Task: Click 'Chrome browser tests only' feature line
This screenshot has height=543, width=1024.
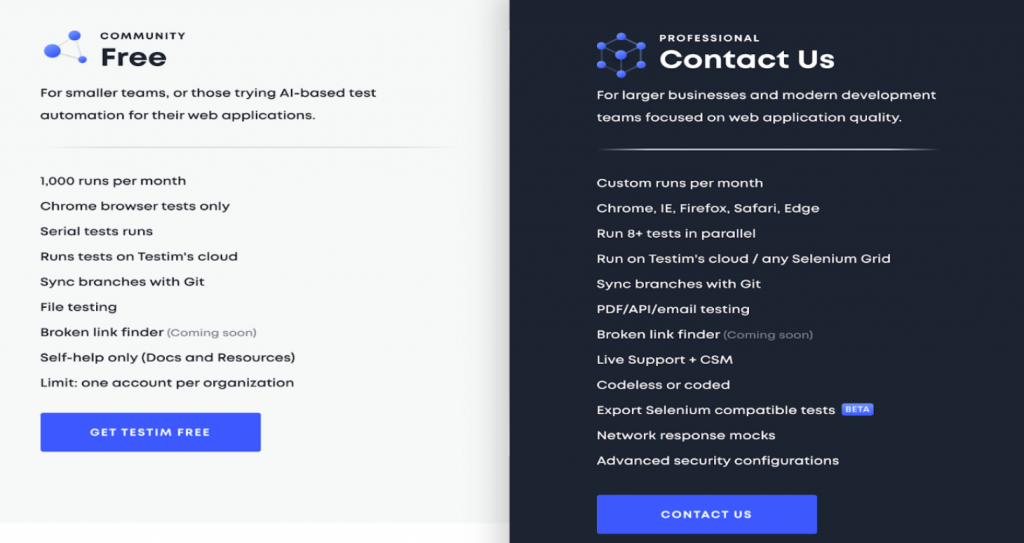Action: tap(135, 206)
